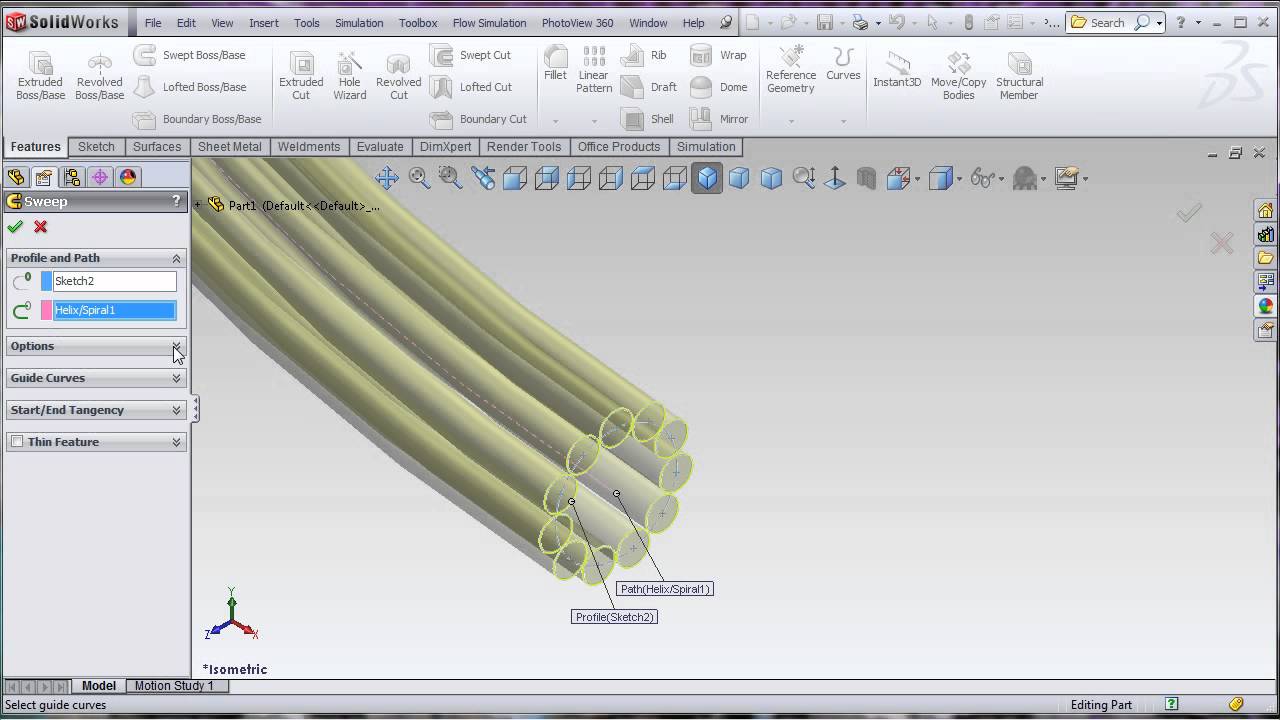Click the Helix/Spiral1 path field
This screenshot has width=1280, height=720.
point(114,310)
